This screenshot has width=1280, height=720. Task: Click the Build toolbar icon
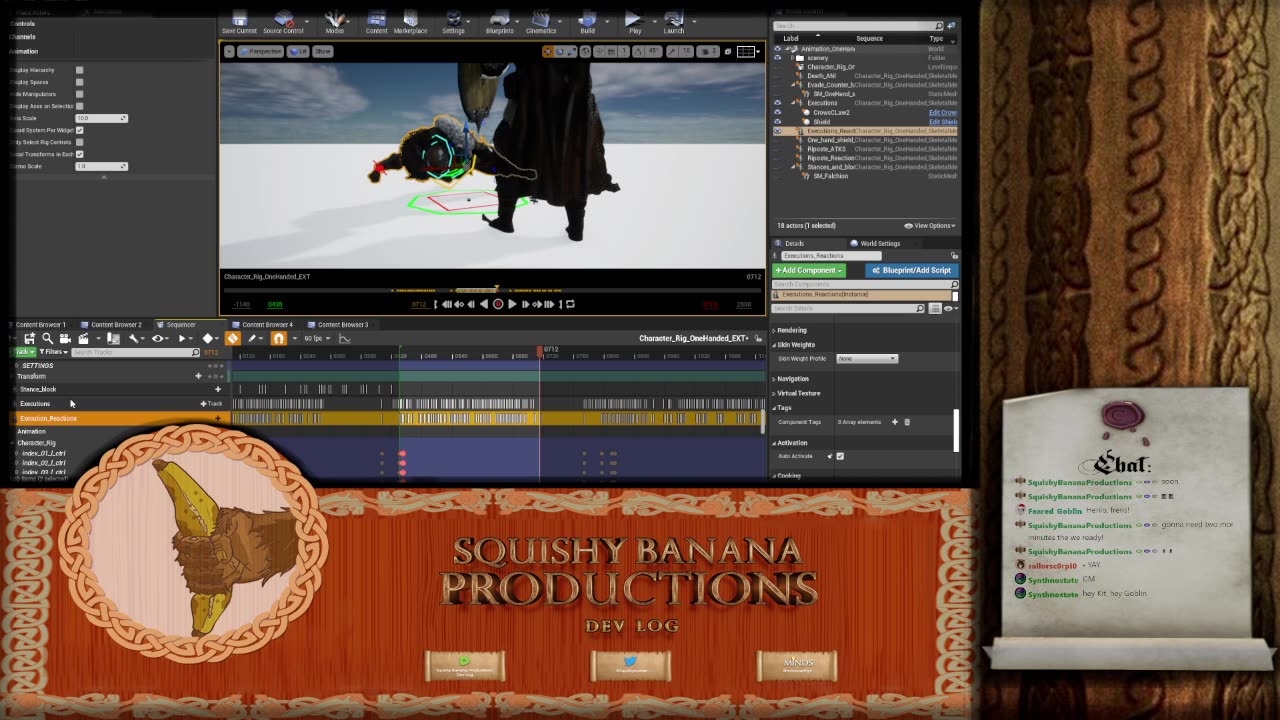click(x=587, y=22)
